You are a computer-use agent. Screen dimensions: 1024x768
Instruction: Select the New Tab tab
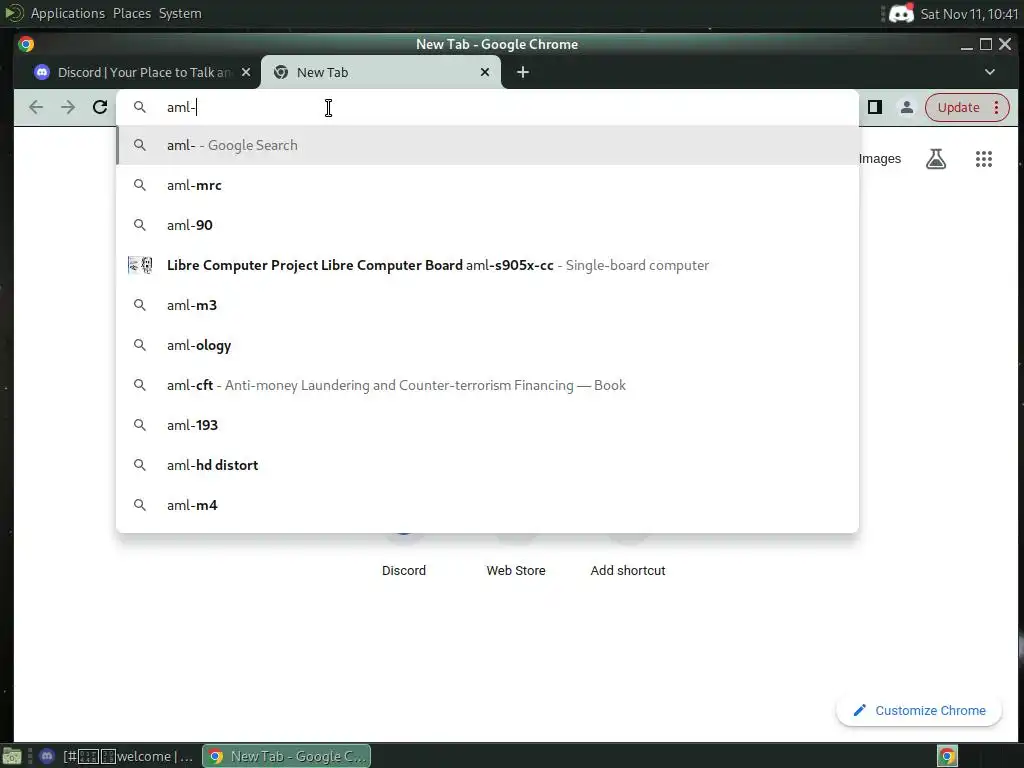click(x=381, y=72)
